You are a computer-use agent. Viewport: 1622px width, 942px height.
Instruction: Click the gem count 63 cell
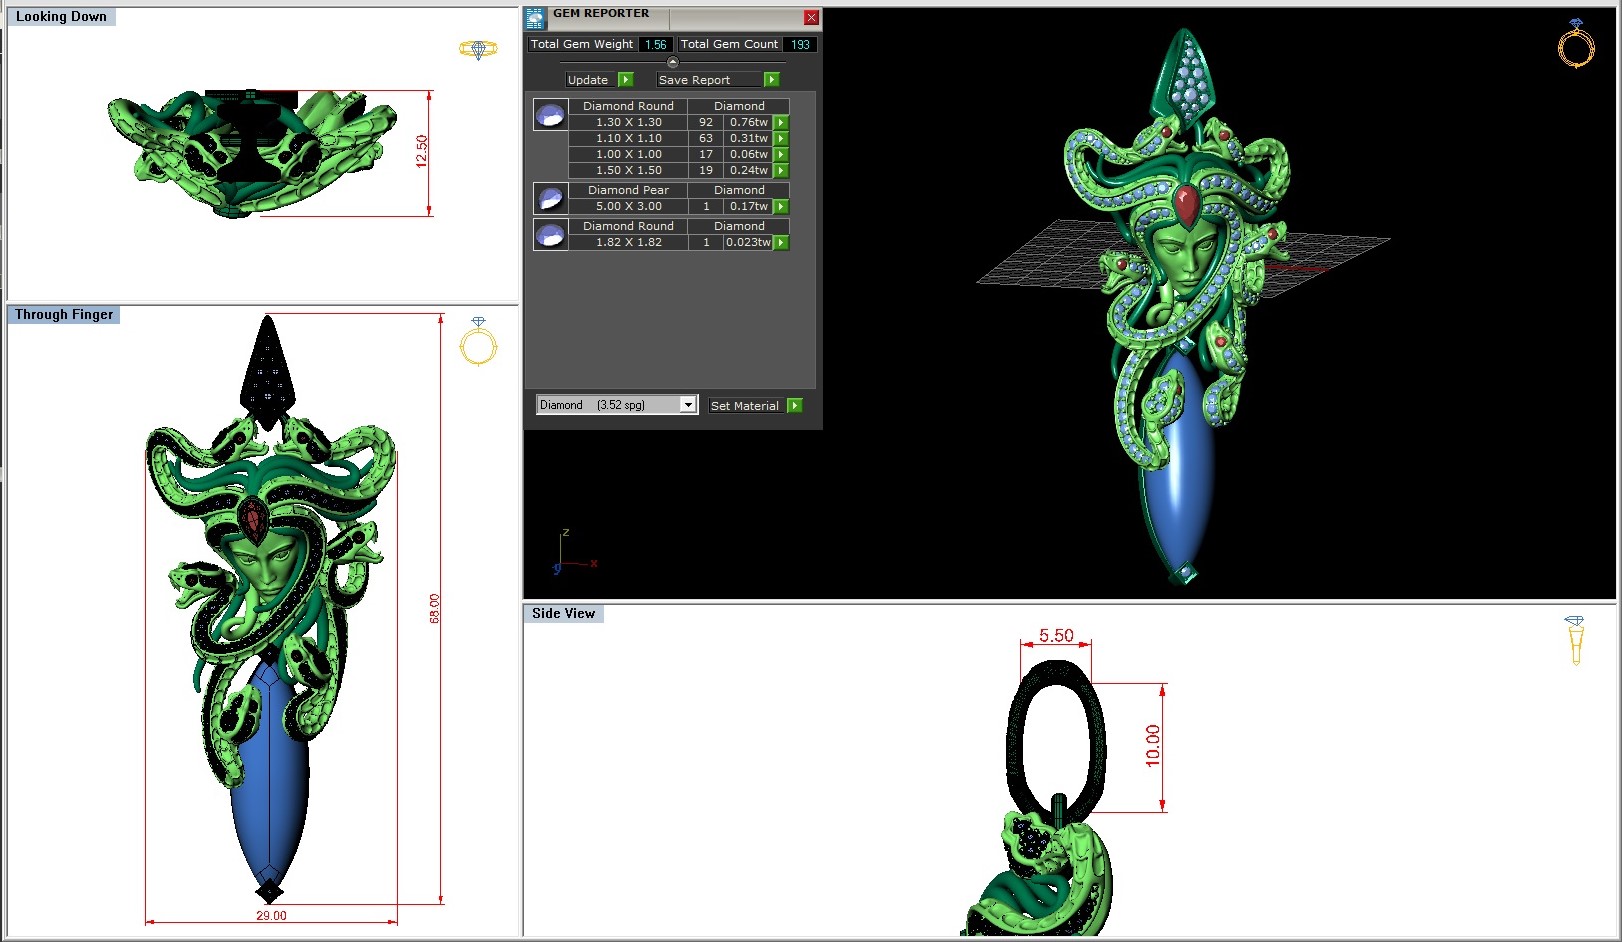tap(706, 138)
